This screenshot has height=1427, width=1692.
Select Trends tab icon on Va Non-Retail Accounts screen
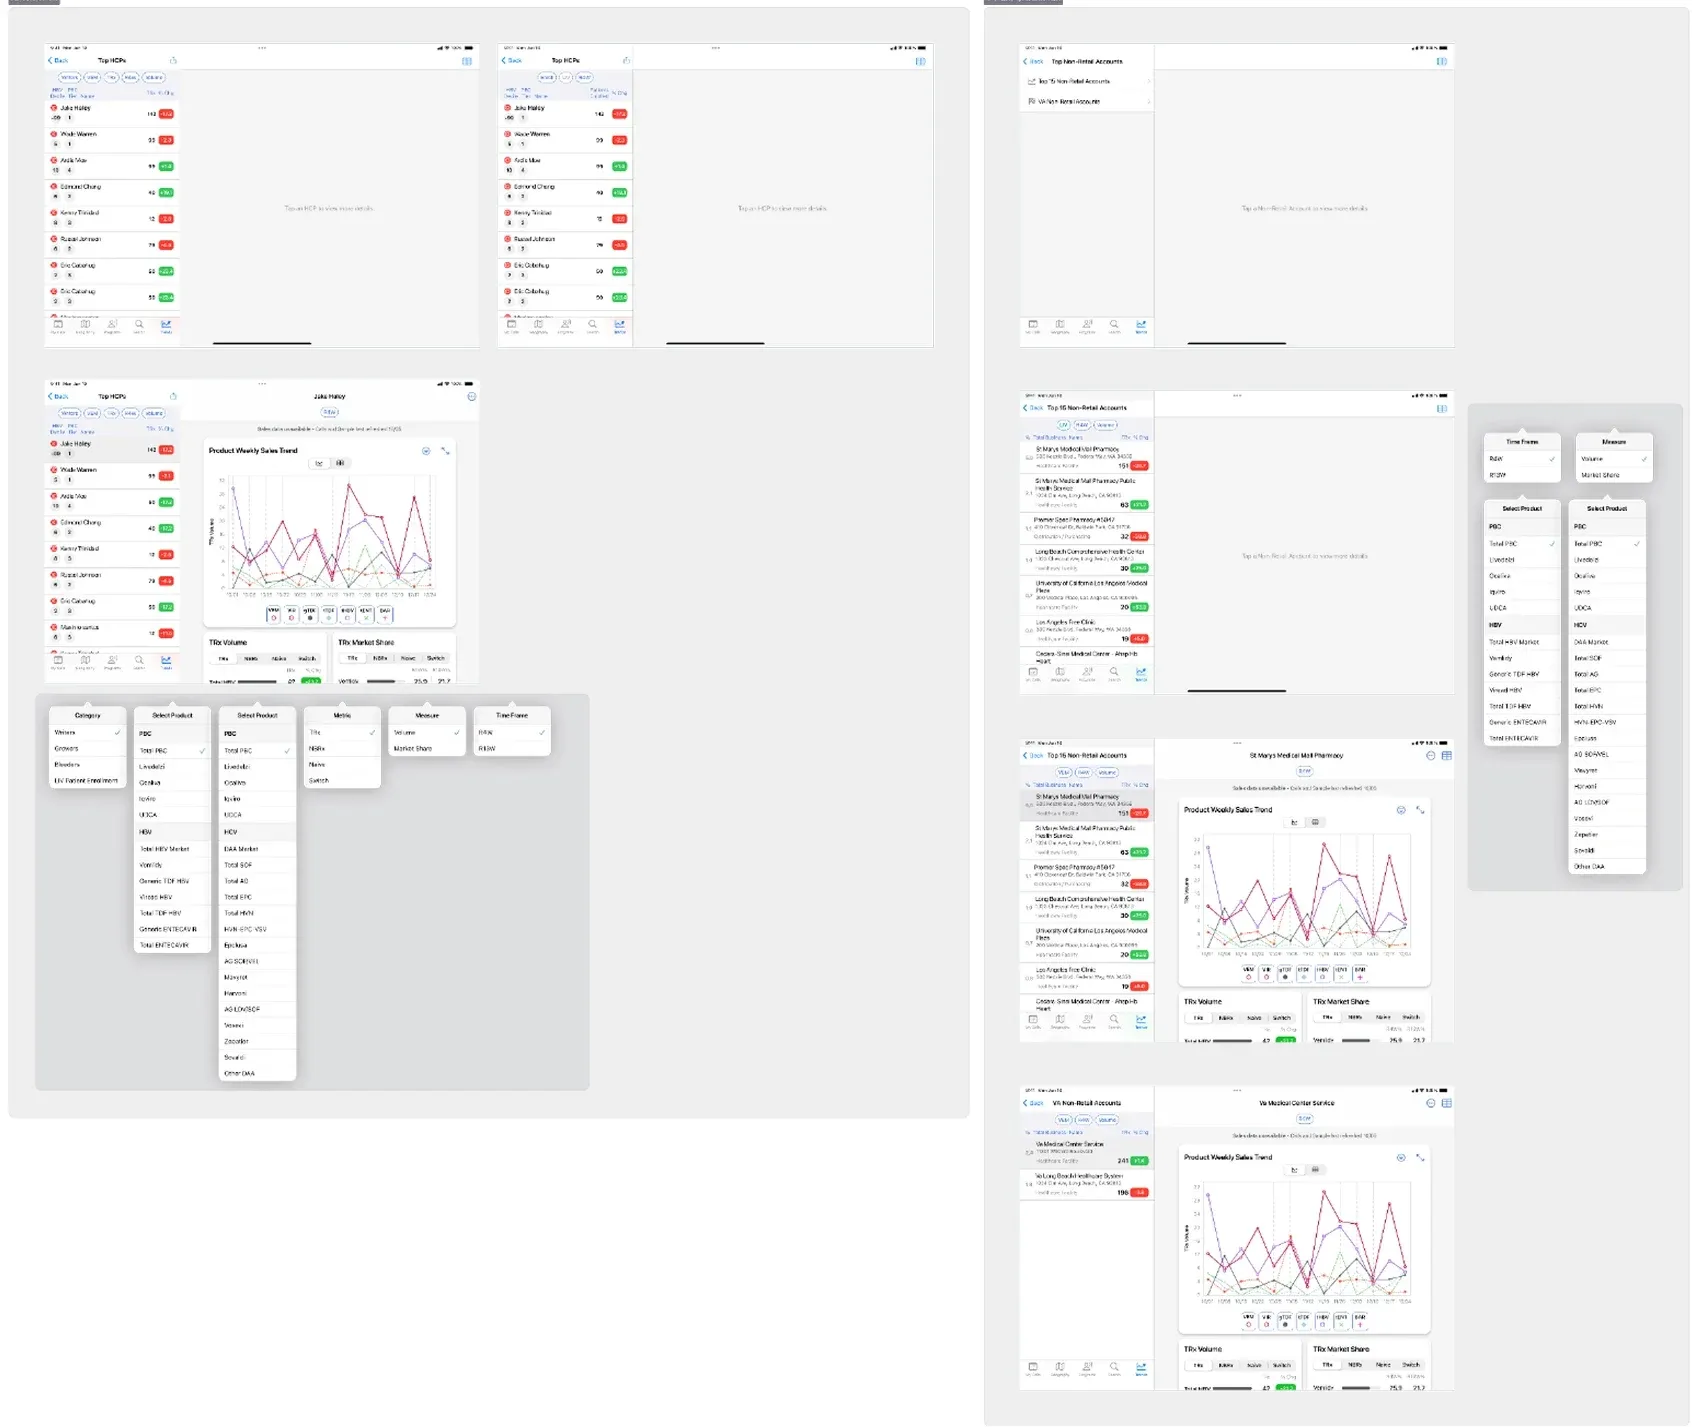(x=1141, y=1368)
